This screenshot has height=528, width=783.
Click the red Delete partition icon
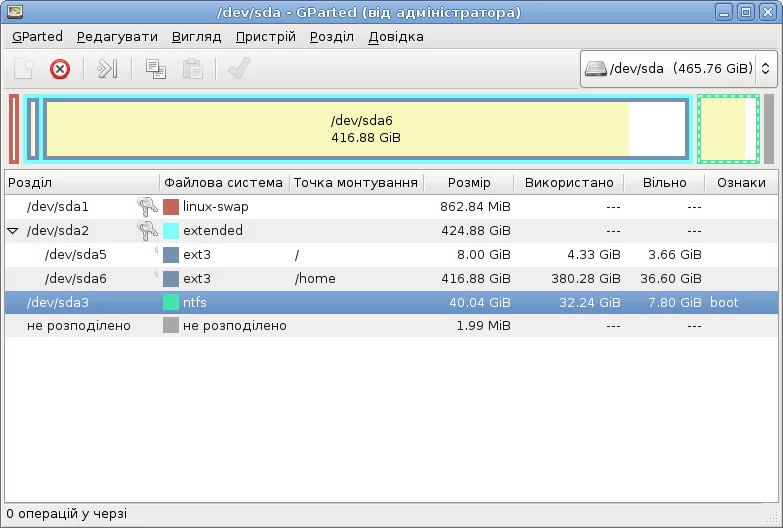coord(59,69)
